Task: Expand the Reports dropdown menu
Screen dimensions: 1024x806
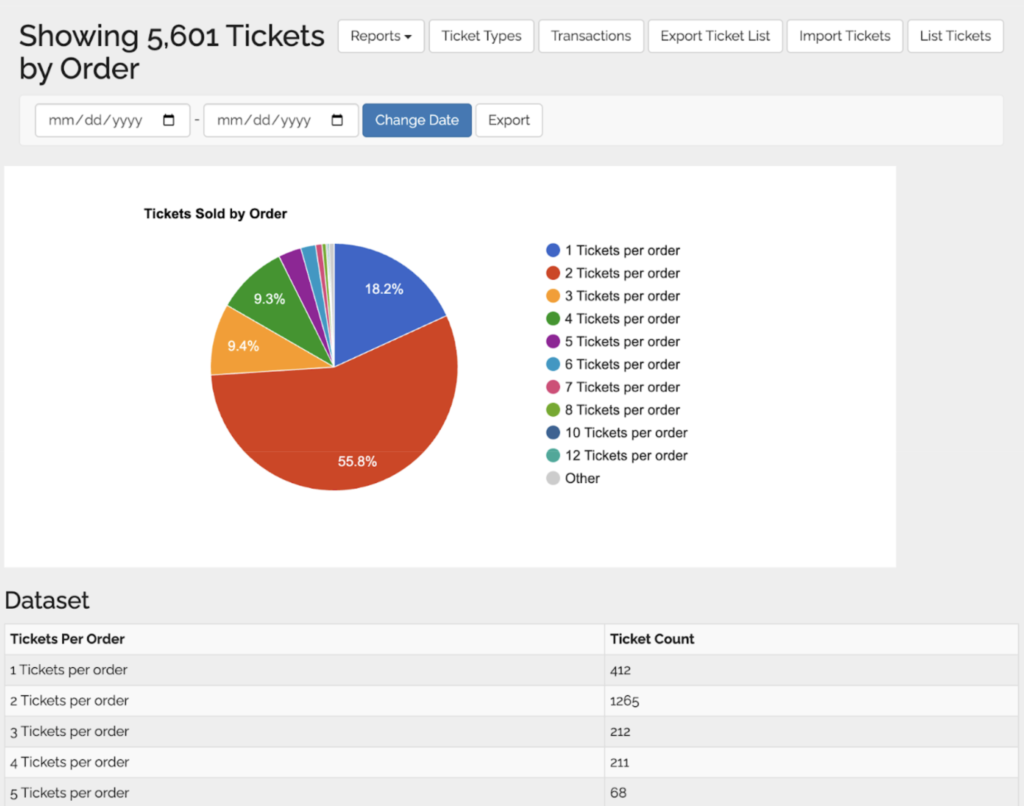Action: pos(381,36)
